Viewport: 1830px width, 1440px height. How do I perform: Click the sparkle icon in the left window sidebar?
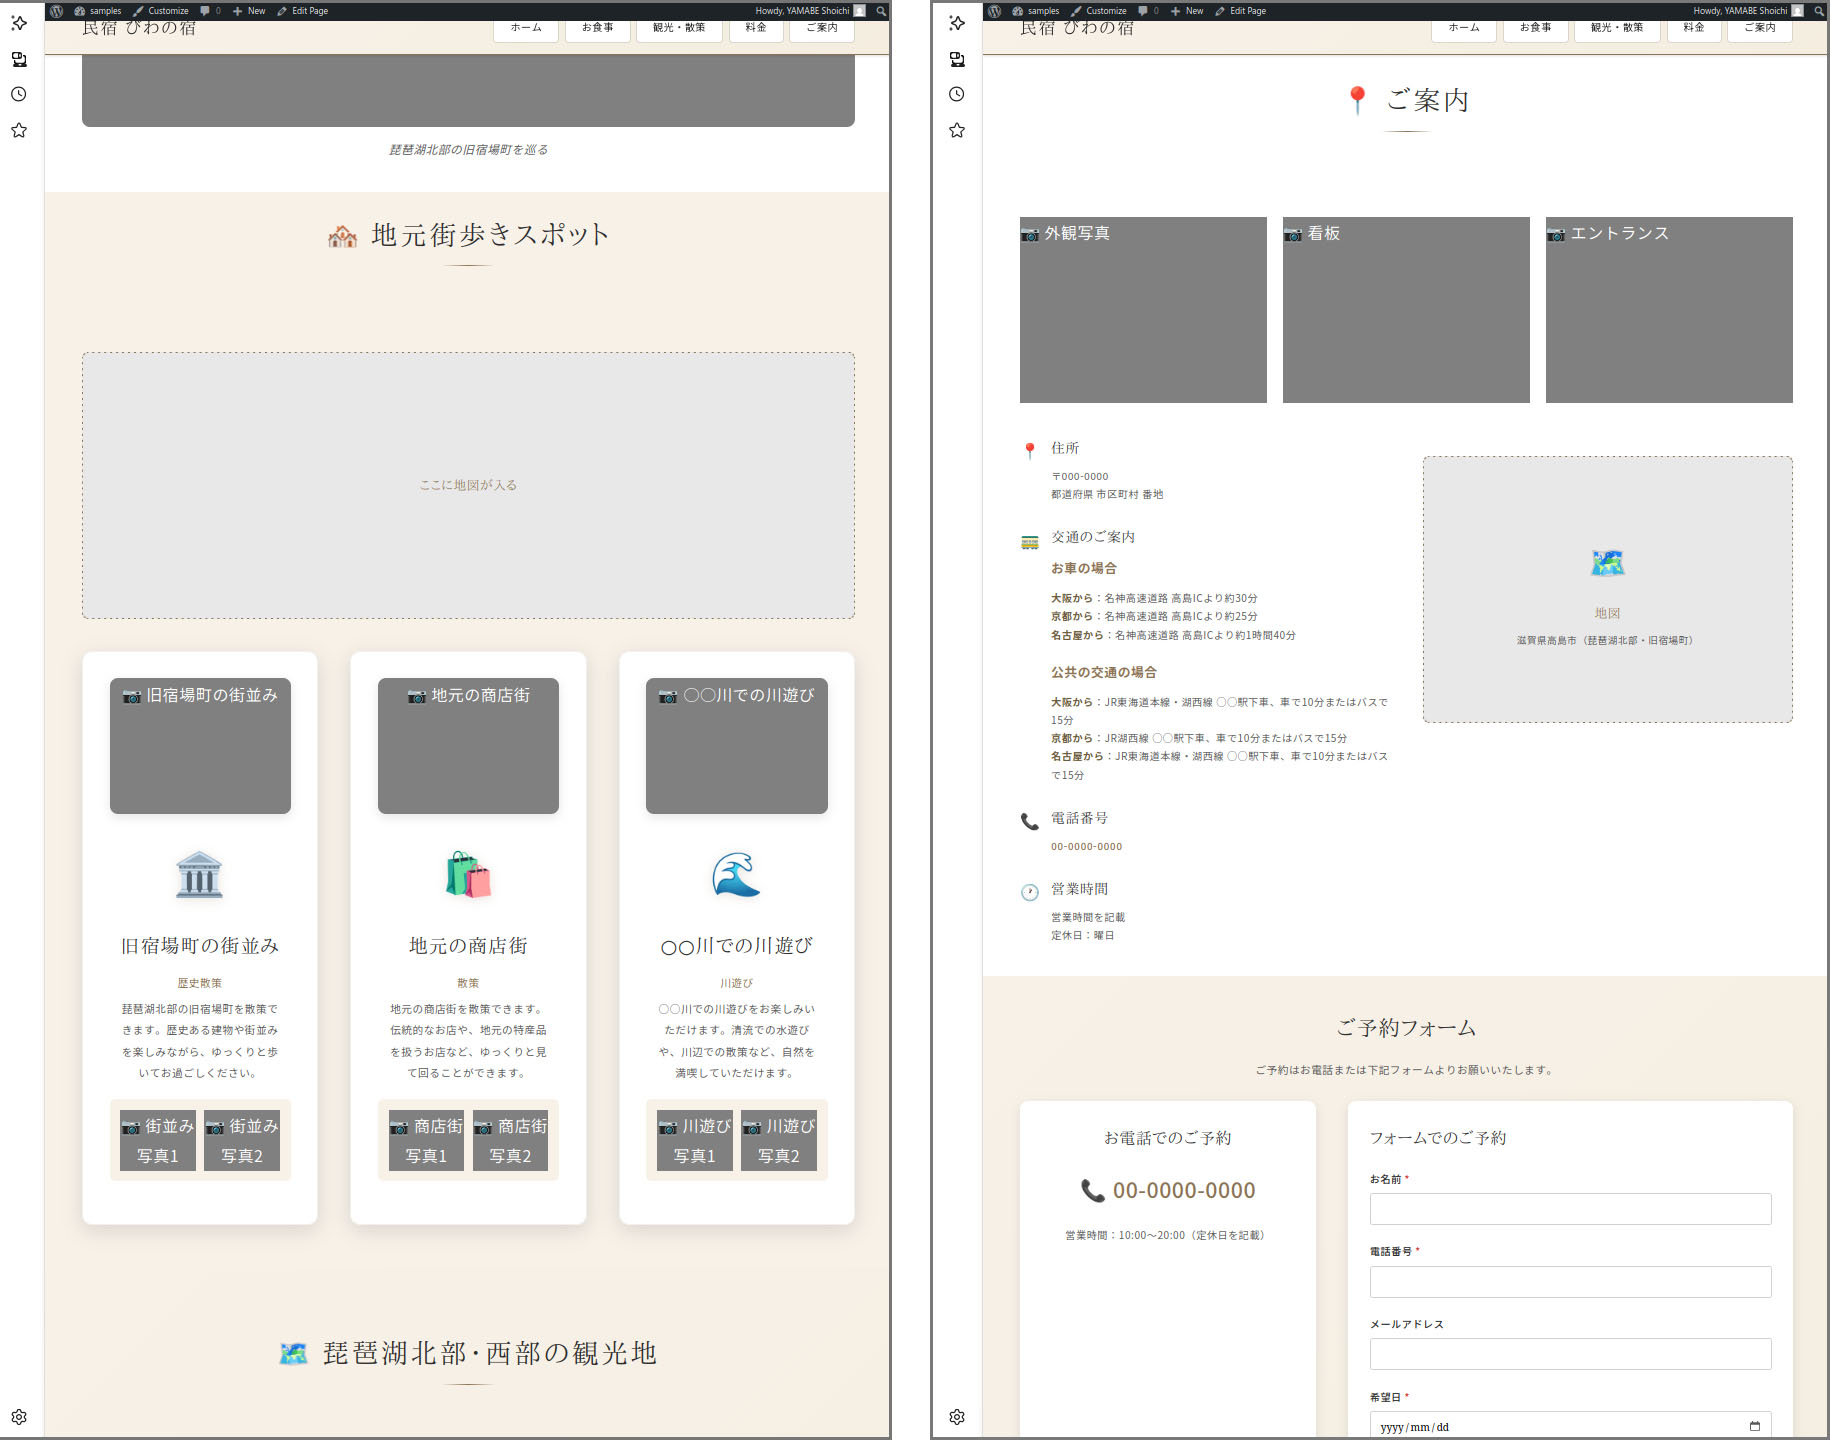tap(19, 23)
